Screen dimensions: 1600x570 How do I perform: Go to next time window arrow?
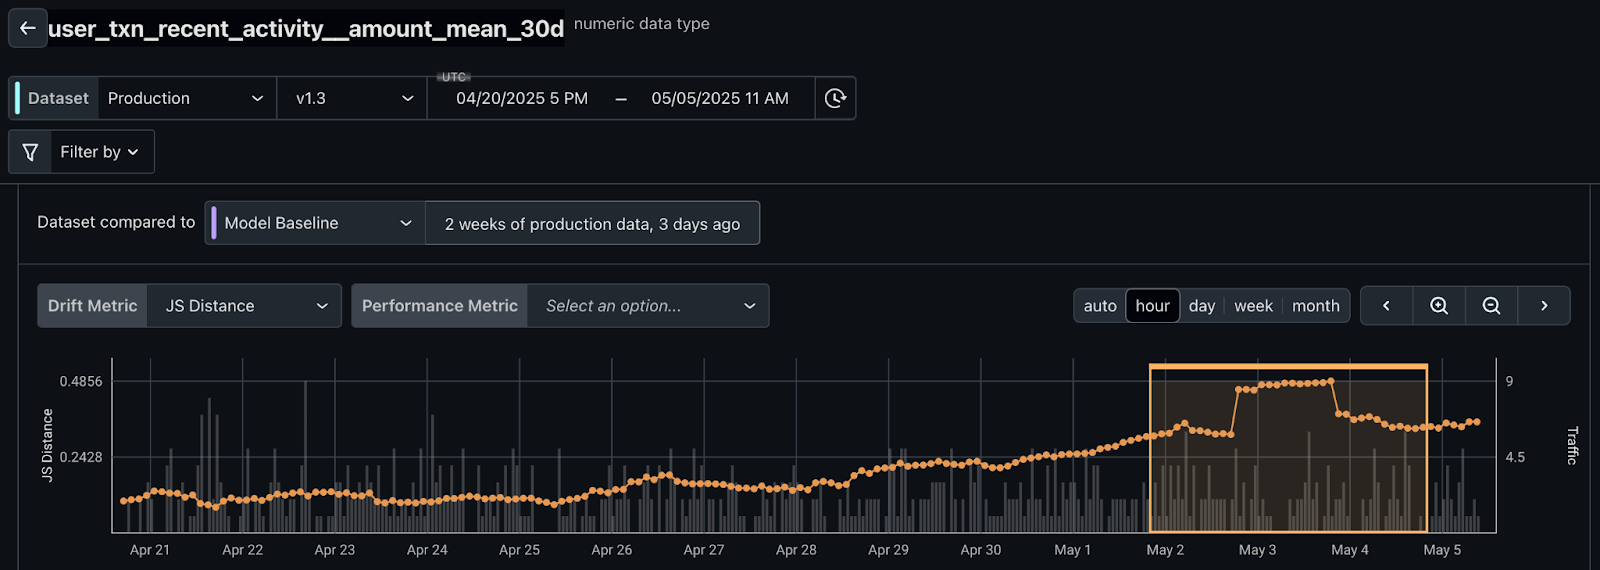[1544, 306]
